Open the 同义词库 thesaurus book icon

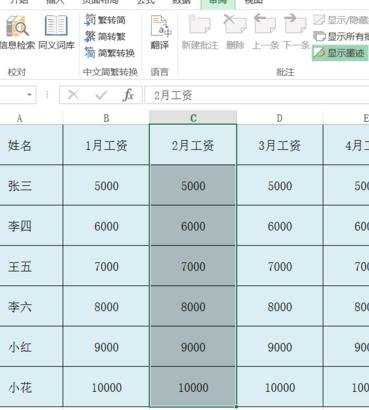coord(56,26)
